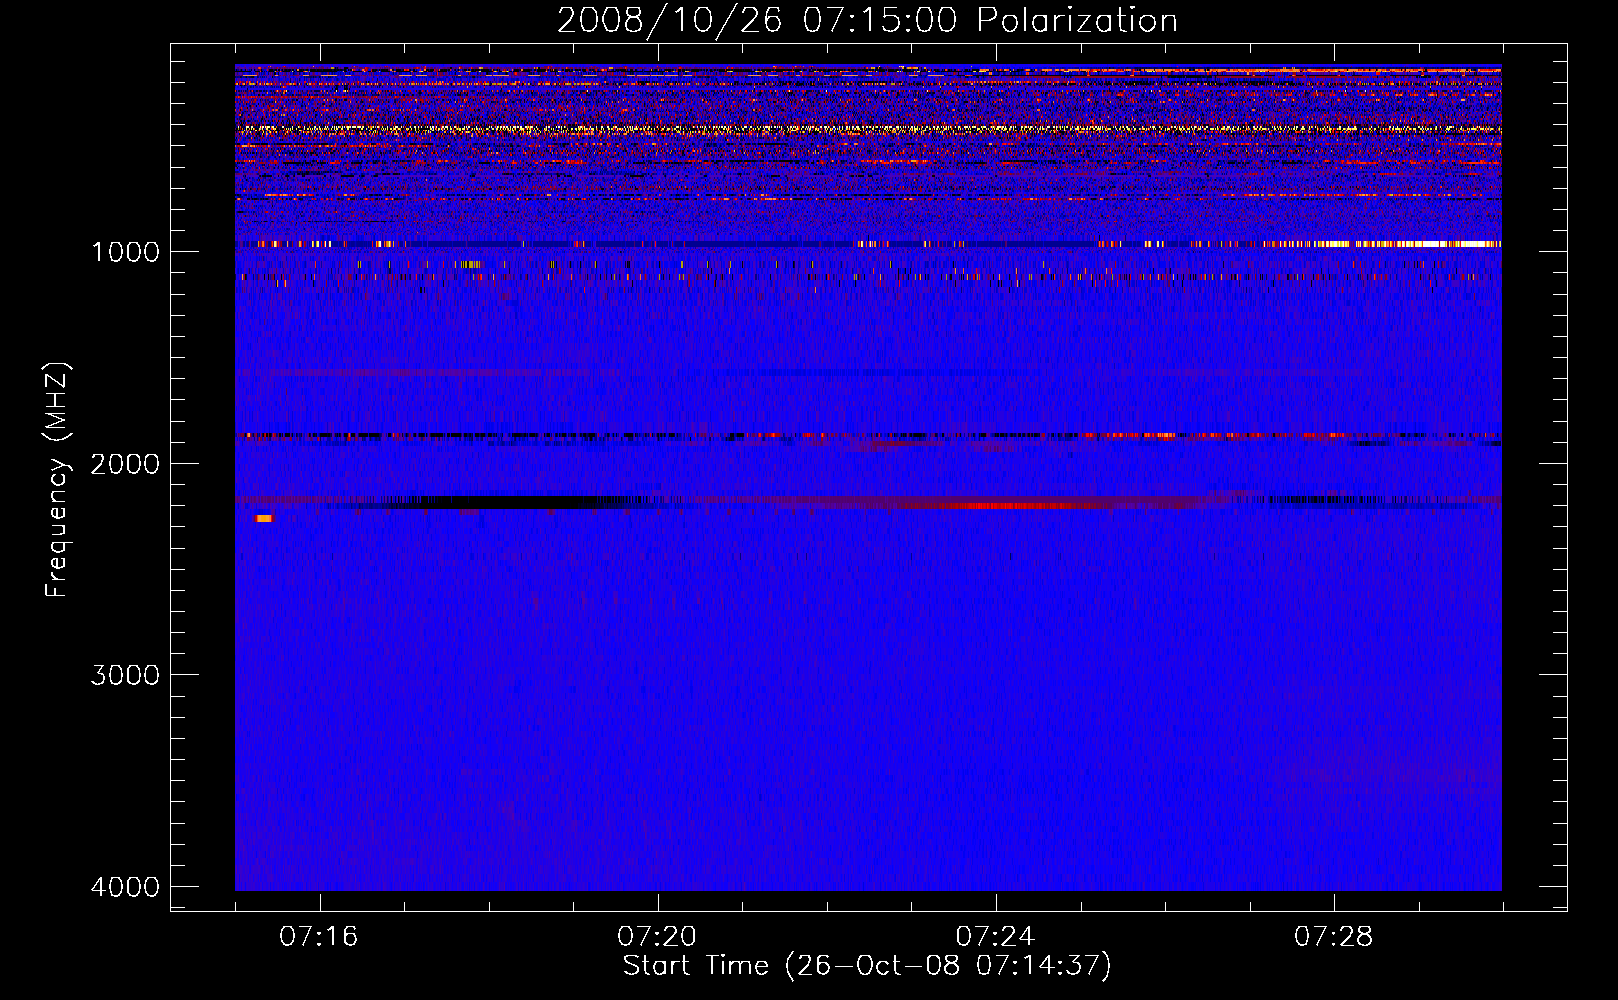The height and width of the screenshot is (1000, 1618).
Task: Click the y-axis tick label 2000
Action: click(125, 463)
